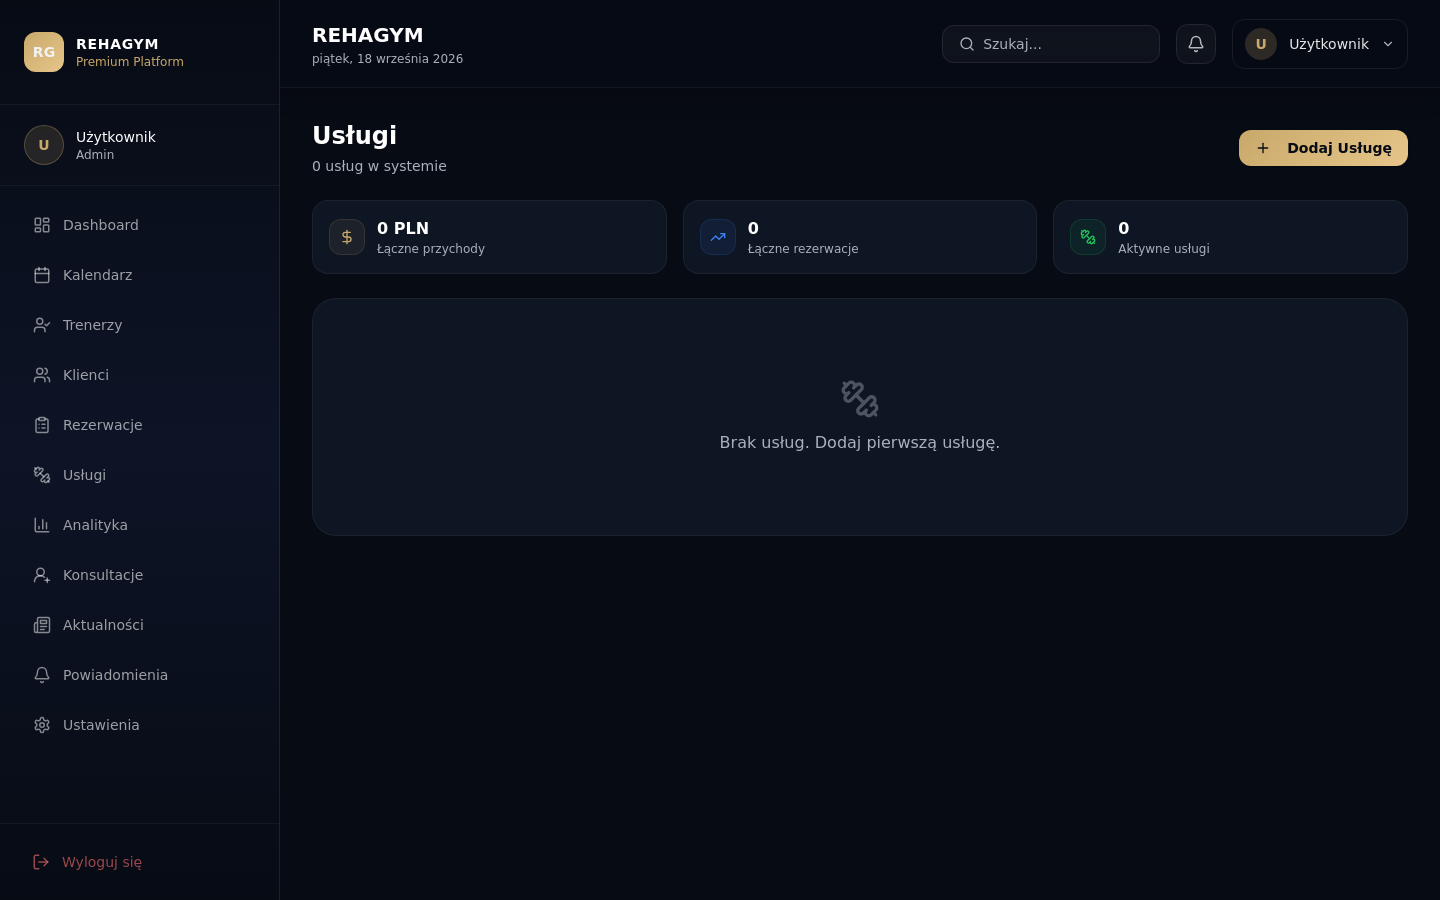Click the trend icon on the reservations card

(x=718, y=237)
